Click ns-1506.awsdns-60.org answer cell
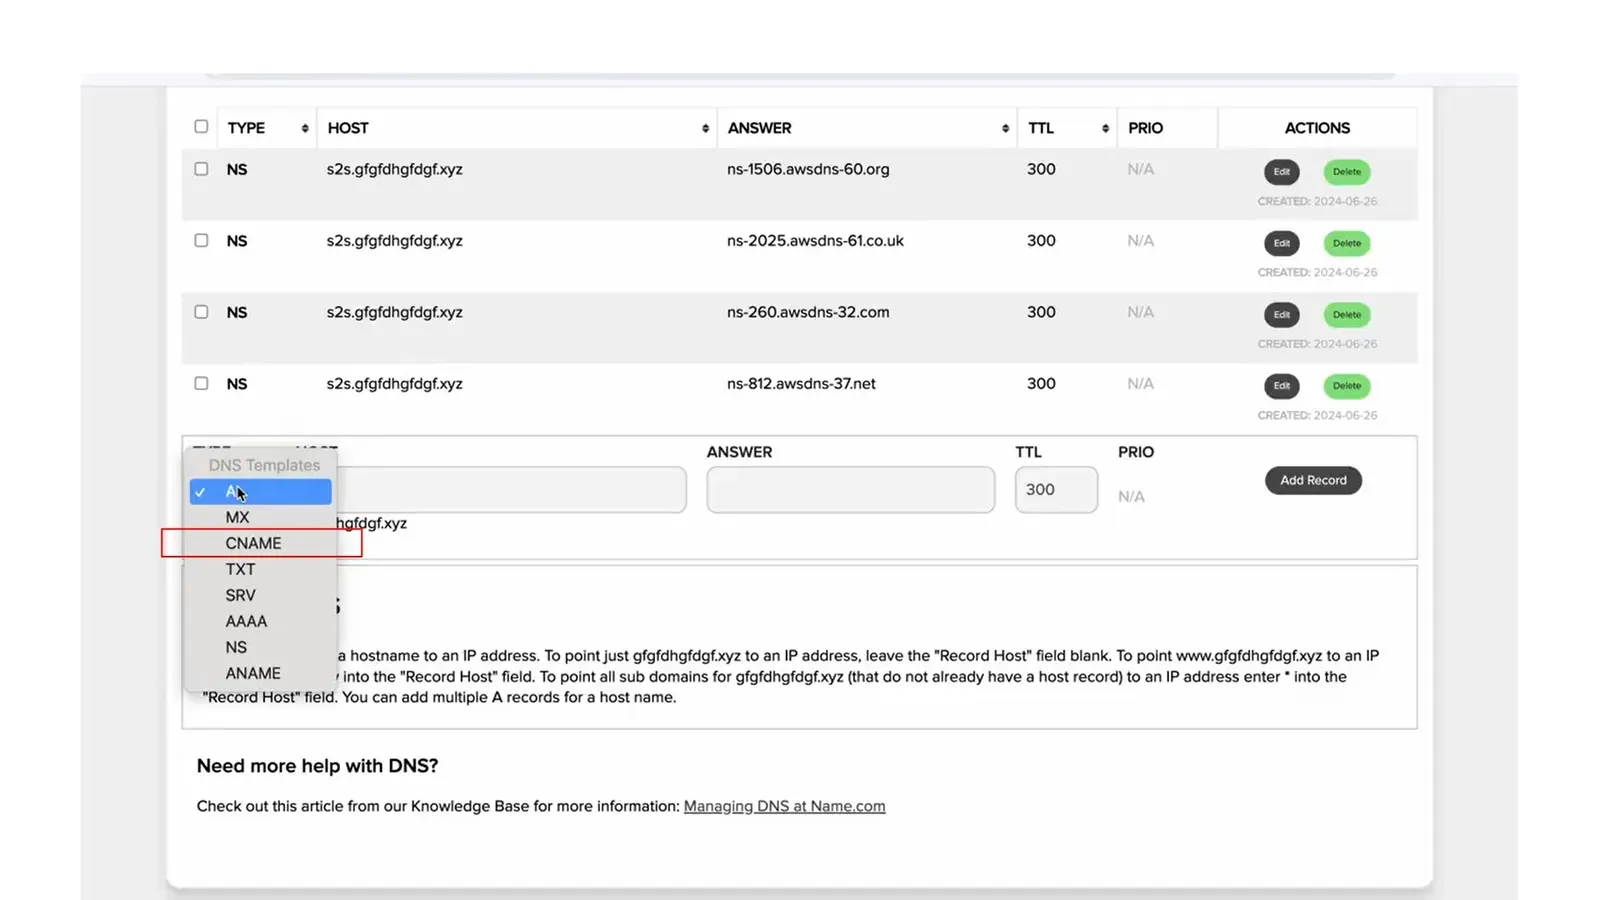The height and width of the screenshot is (900, 1600). pyautogui.click(x=808, y=169)
